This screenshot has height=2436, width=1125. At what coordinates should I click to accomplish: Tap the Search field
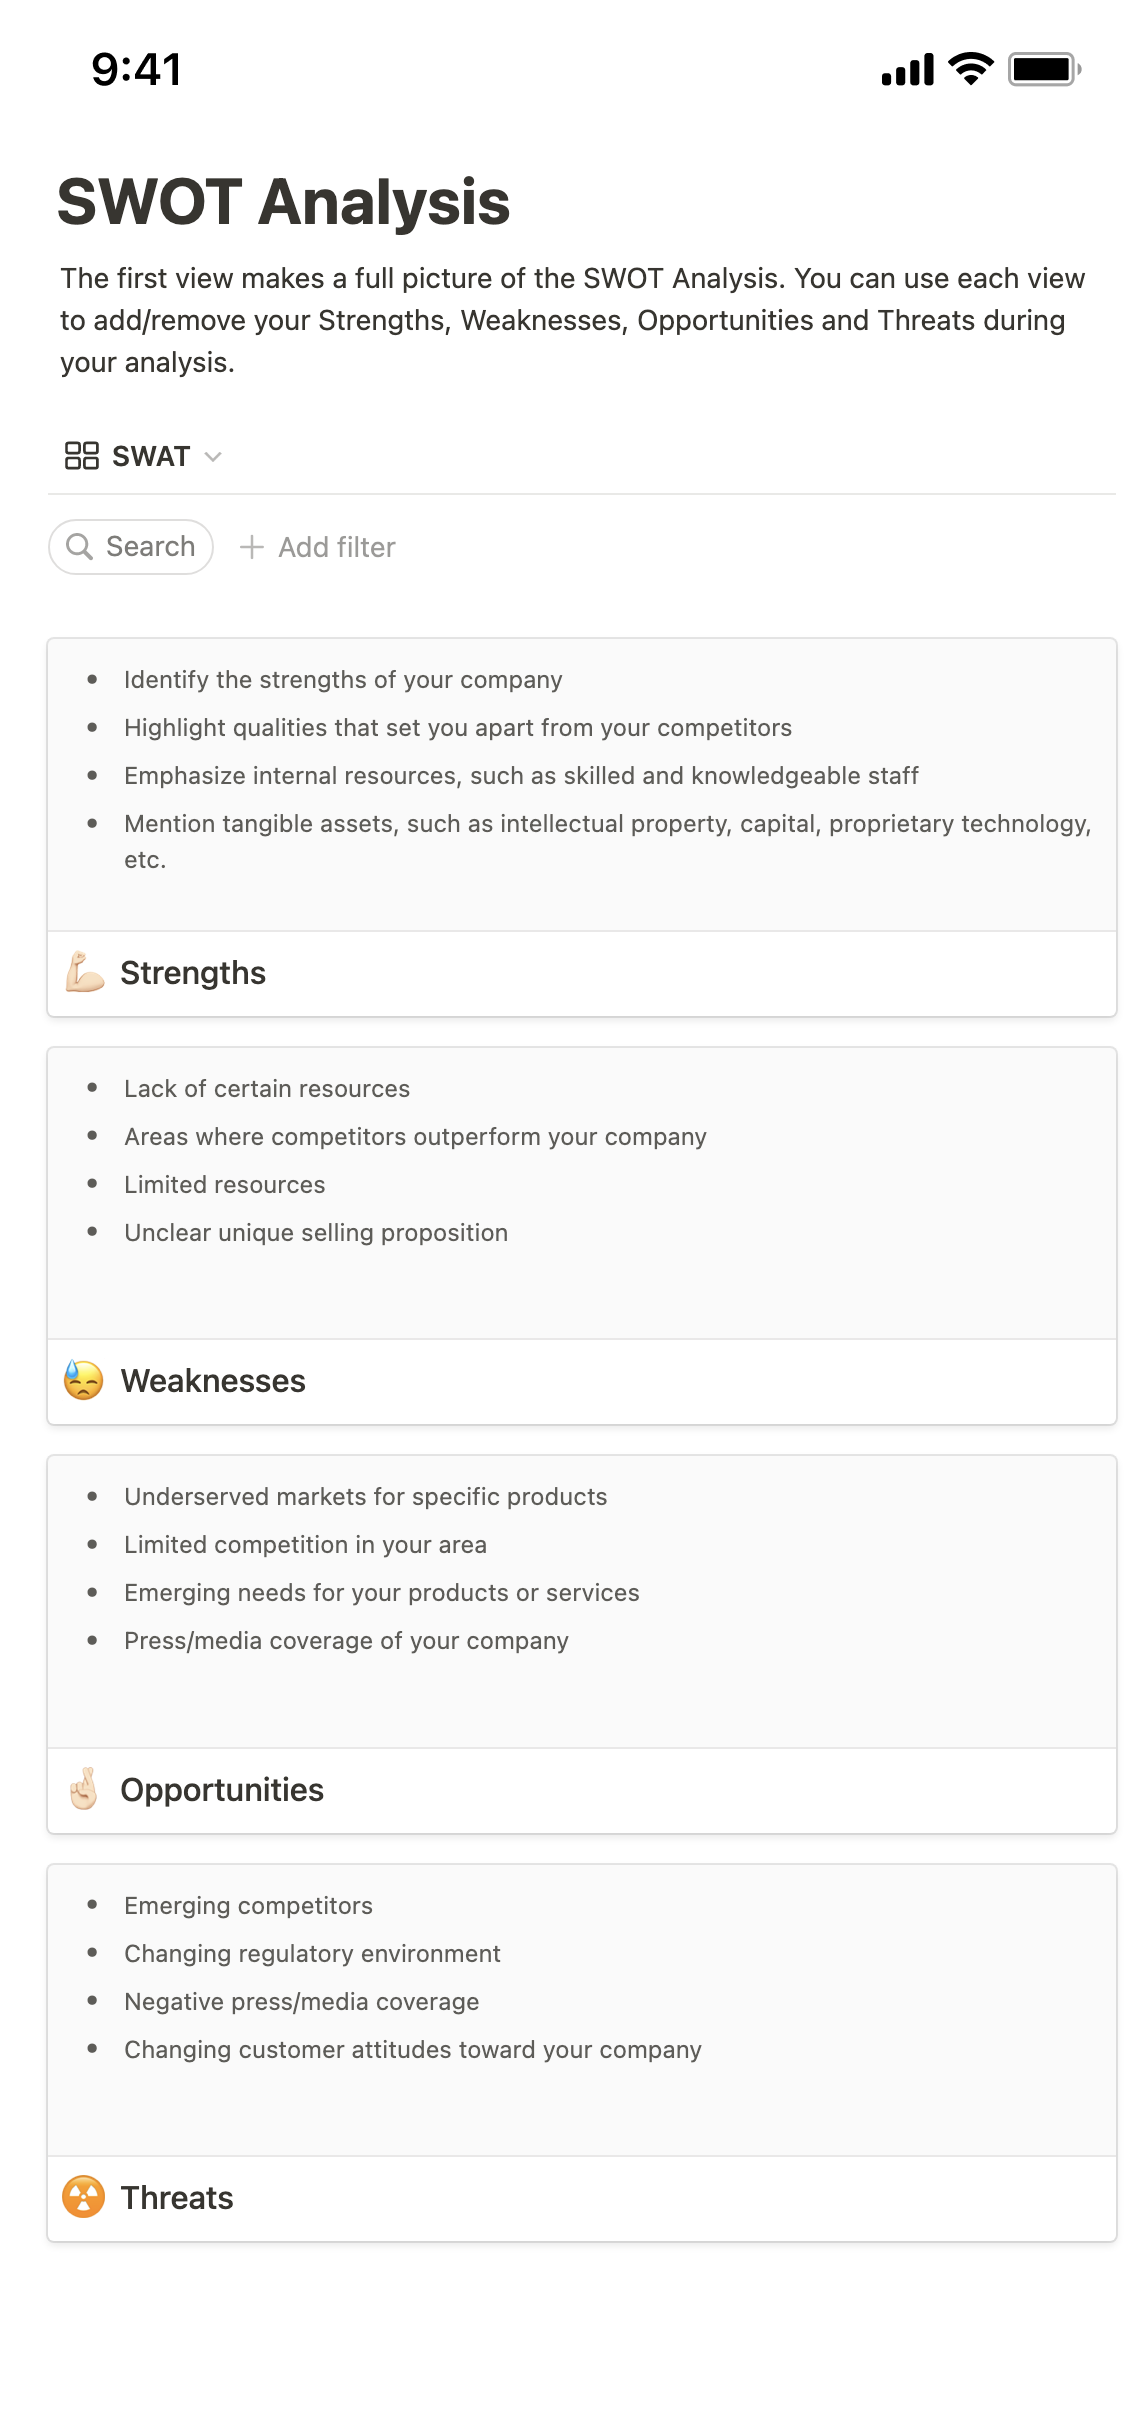click(x=150, y=547)
